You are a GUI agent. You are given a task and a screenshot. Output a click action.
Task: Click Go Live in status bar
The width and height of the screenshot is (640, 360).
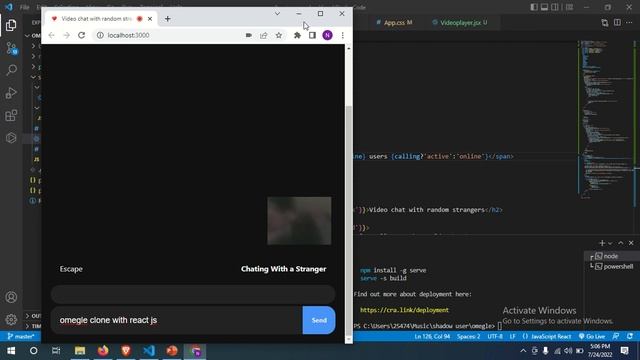coord(592,337)
